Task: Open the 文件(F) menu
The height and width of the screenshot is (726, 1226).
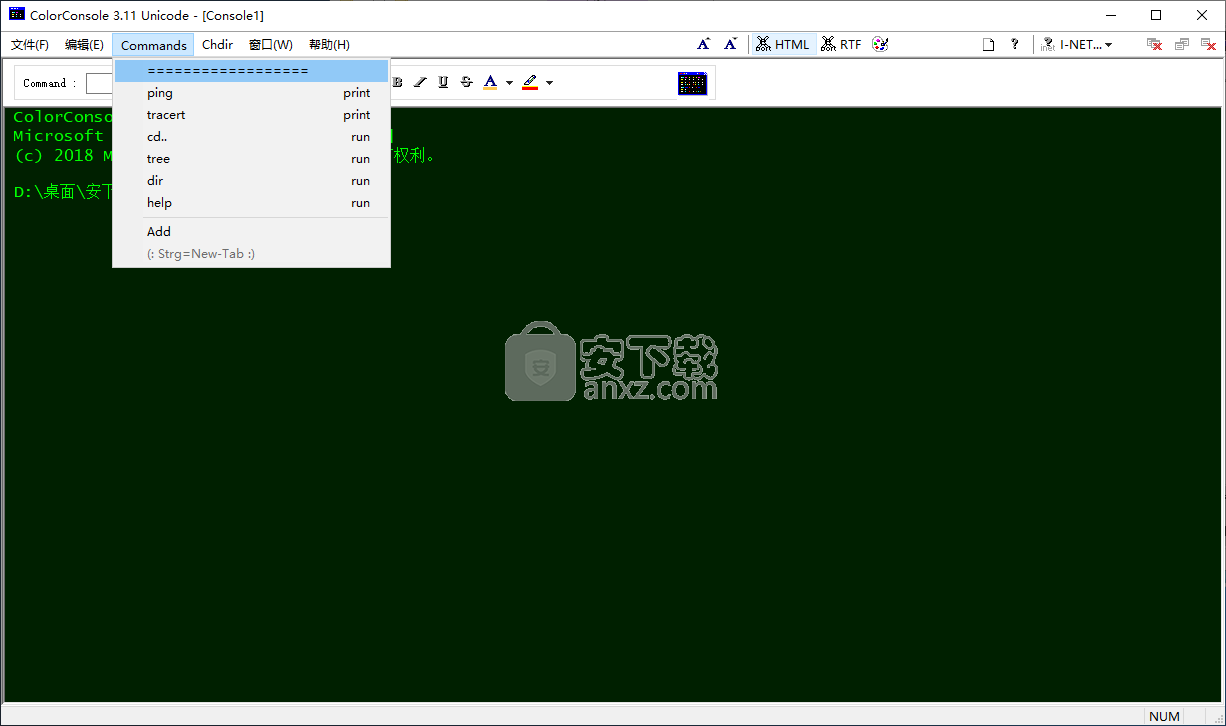Action: (x=30, y=45)
